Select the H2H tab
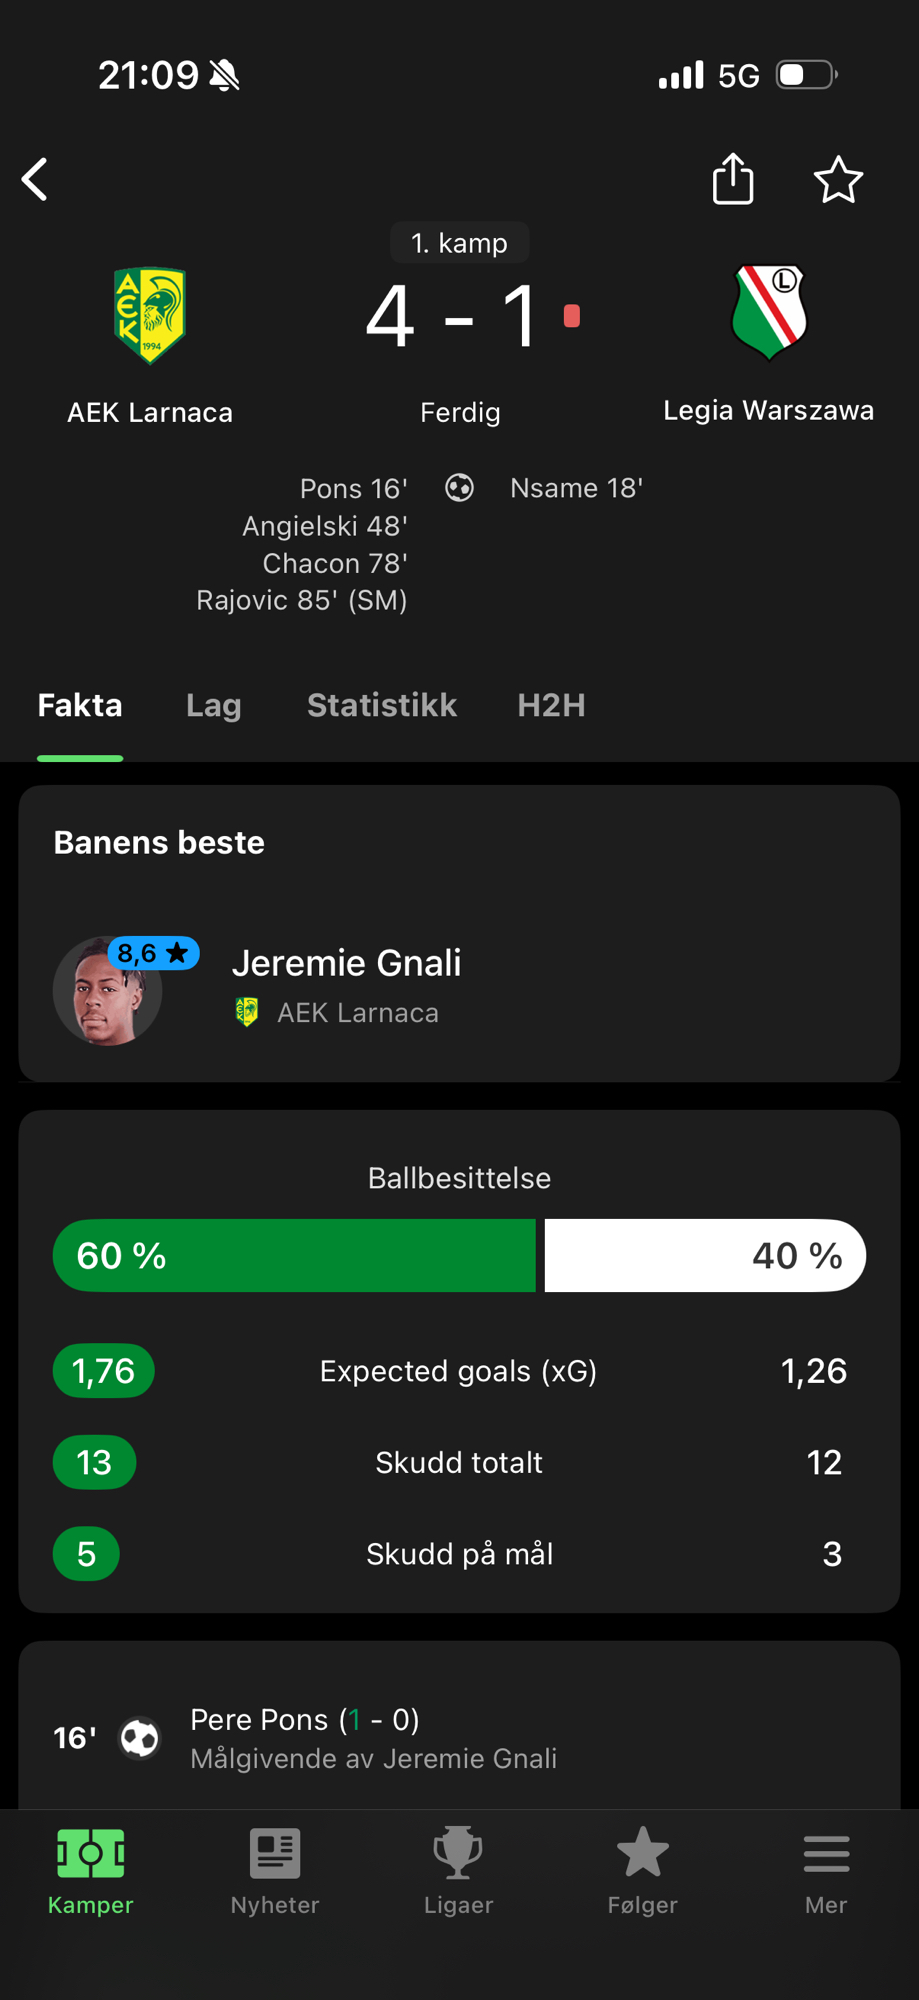This screenshot has height=2000, width=919. point(551,706)
